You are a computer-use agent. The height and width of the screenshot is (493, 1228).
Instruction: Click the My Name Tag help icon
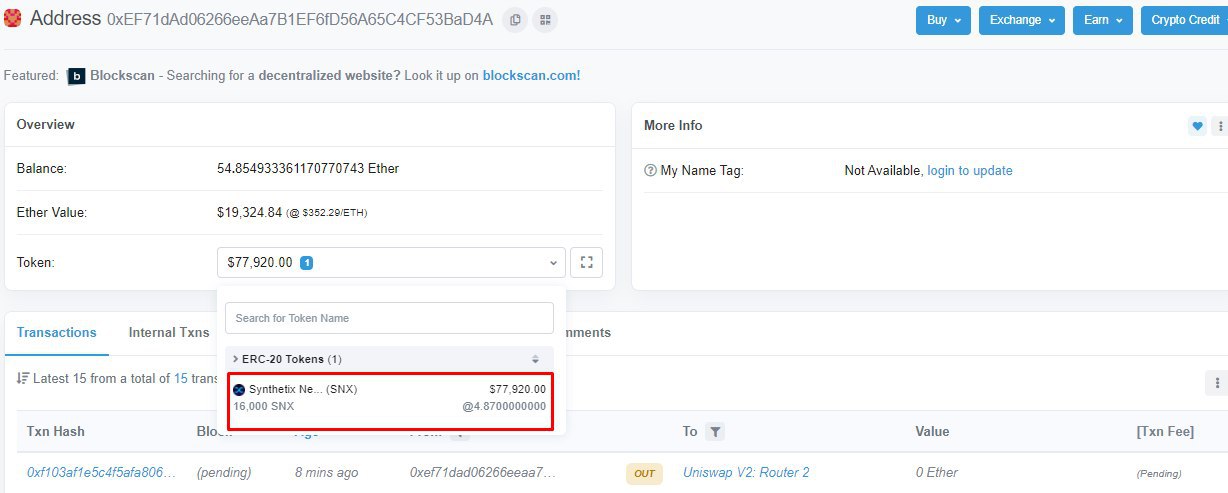tap(650, 171)
